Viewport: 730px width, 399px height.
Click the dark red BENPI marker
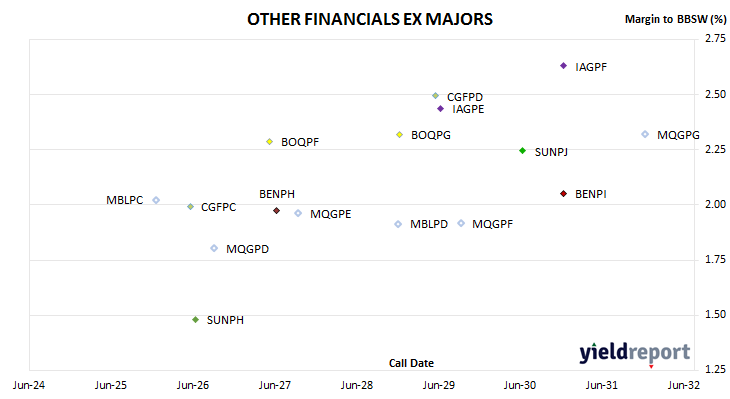click(x=563, y=194)
